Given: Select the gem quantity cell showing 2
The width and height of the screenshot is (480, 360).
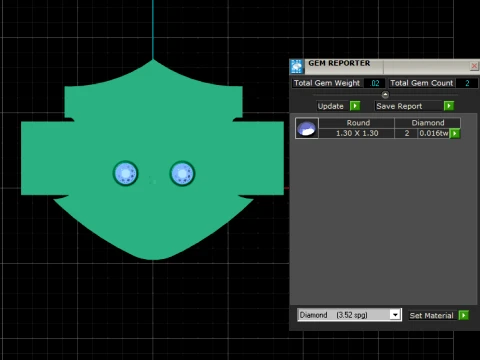Looking at the screenshot, I should coord(406,133).
